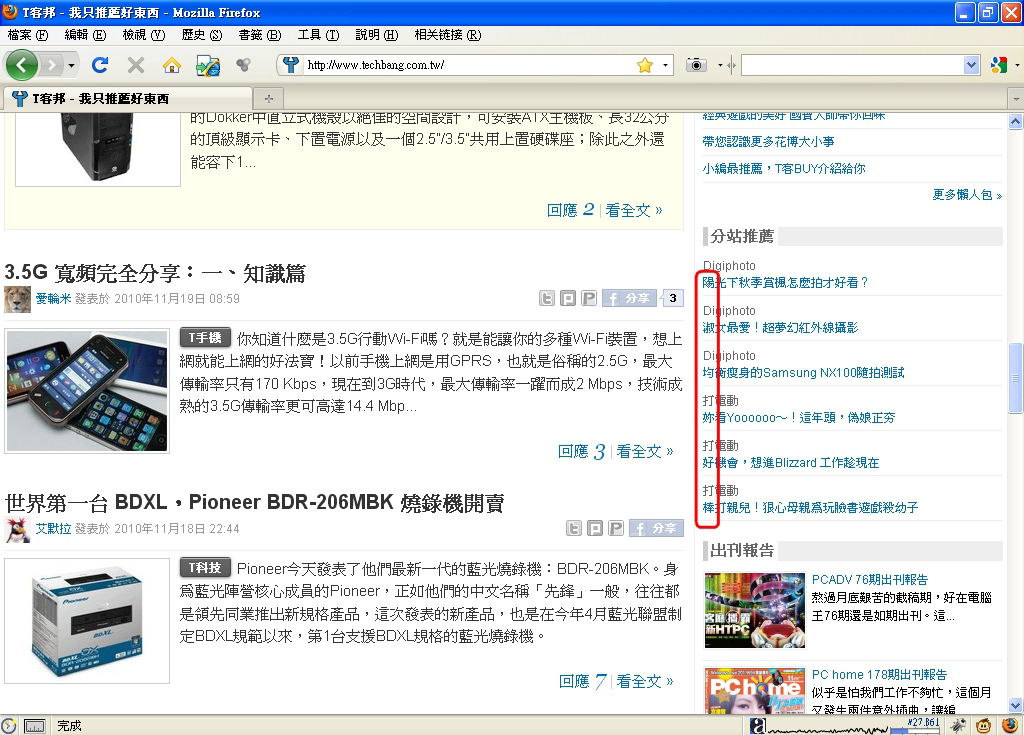Open the 歷史 (S) menu
This screenshot has height=735, width=1024.
tap(202, 35)
